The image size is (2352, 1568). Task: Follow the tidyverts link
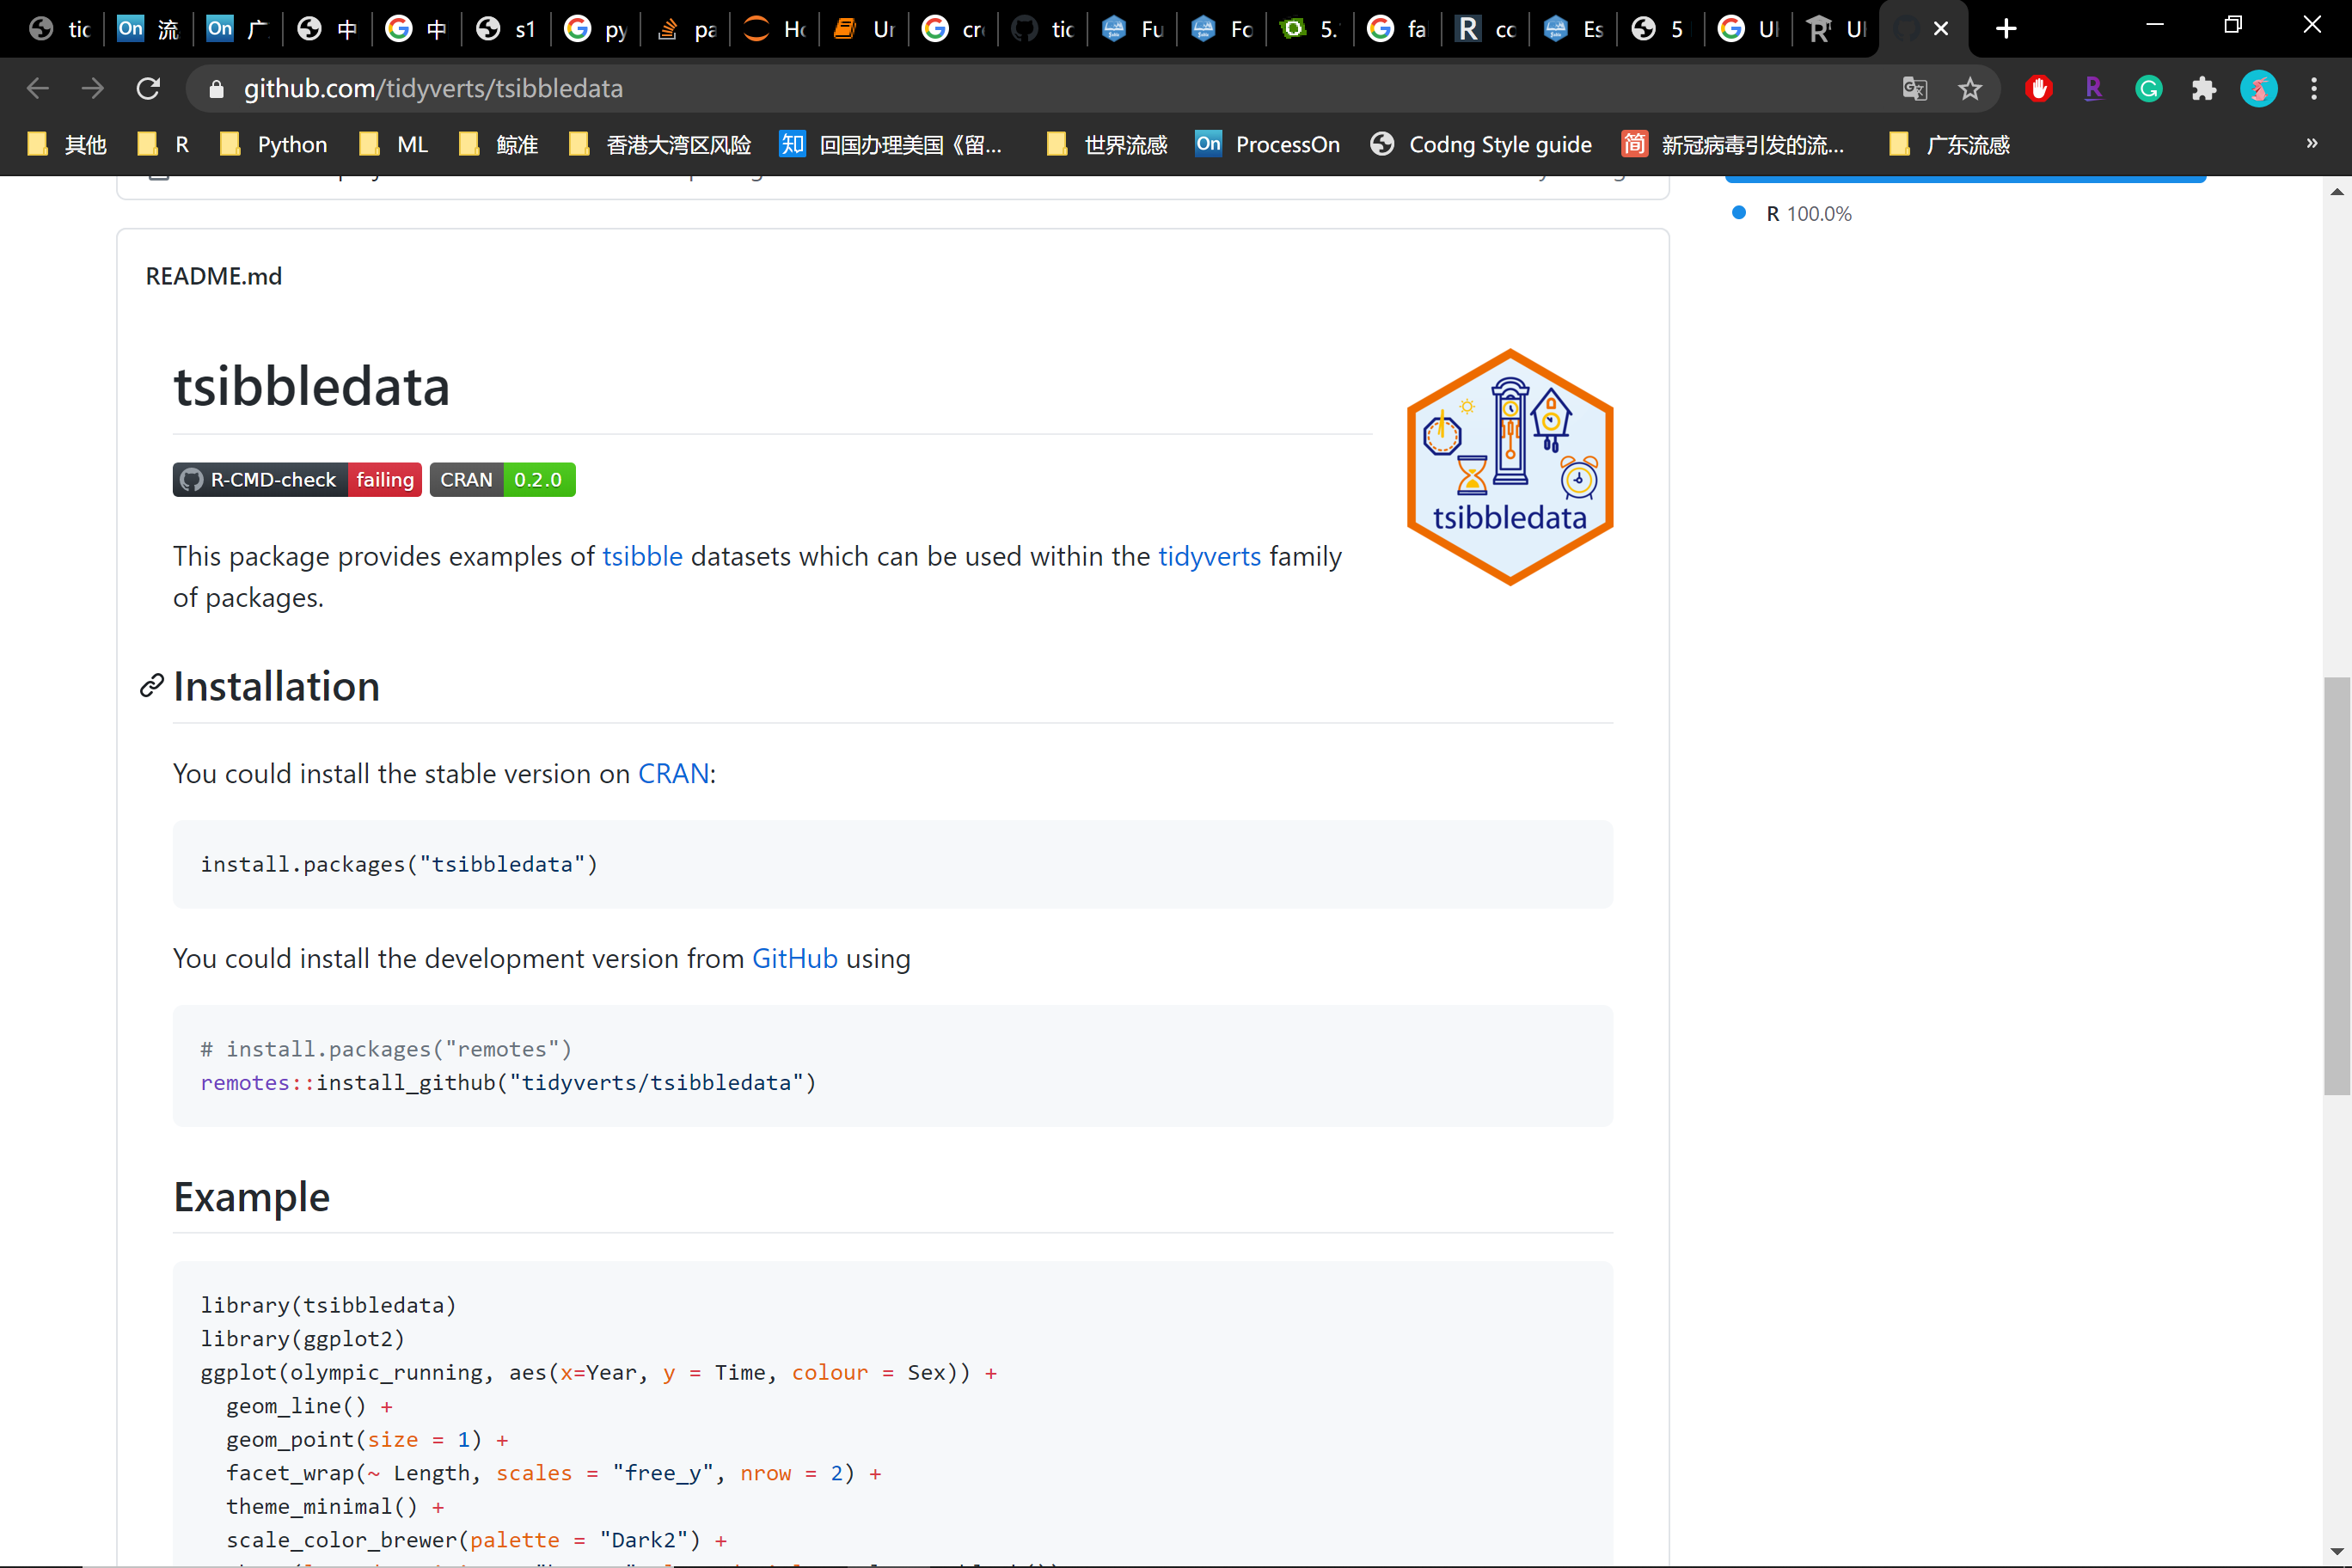(1209, 556)
